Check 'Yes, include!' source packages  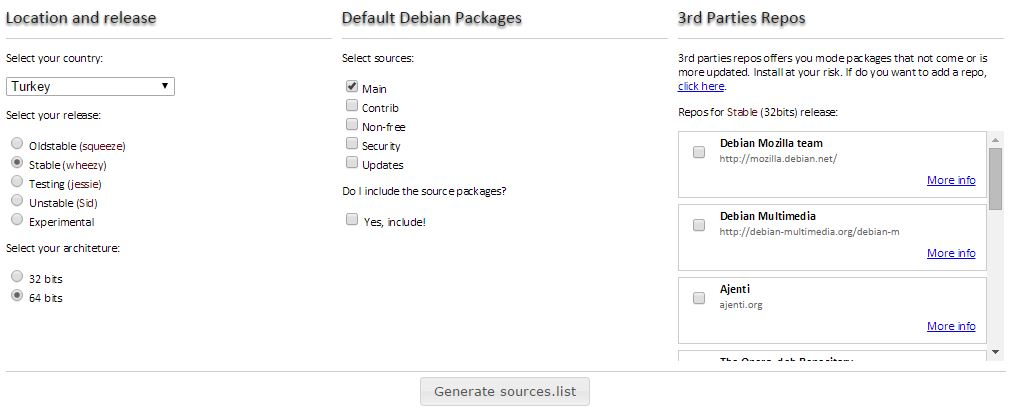tap(351, 220)
